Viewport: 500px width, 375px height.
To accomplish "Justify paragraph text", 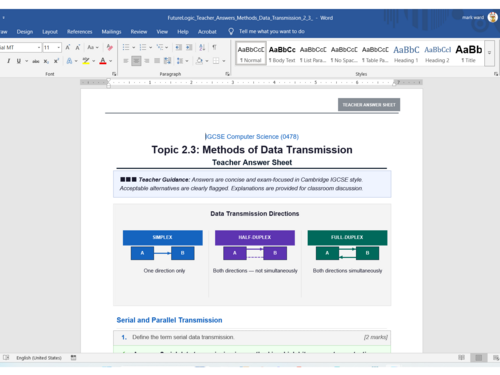I will click(157, 61).
